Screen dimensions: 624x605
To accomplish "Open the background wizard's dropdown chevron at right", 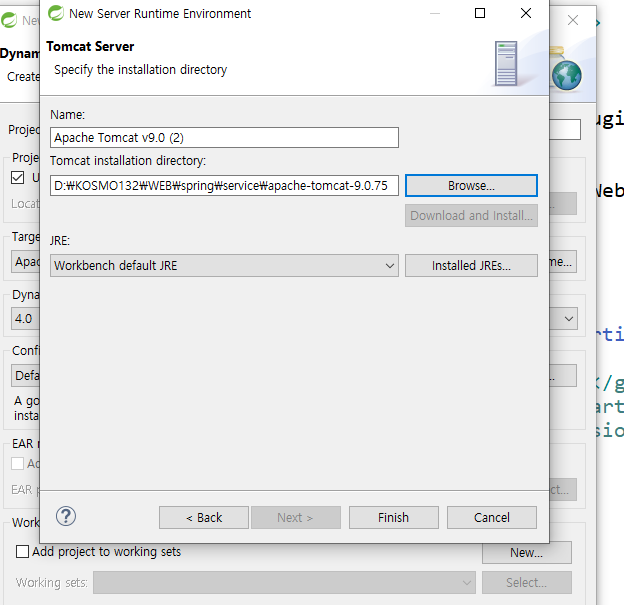I will click(x=569, y=319).
